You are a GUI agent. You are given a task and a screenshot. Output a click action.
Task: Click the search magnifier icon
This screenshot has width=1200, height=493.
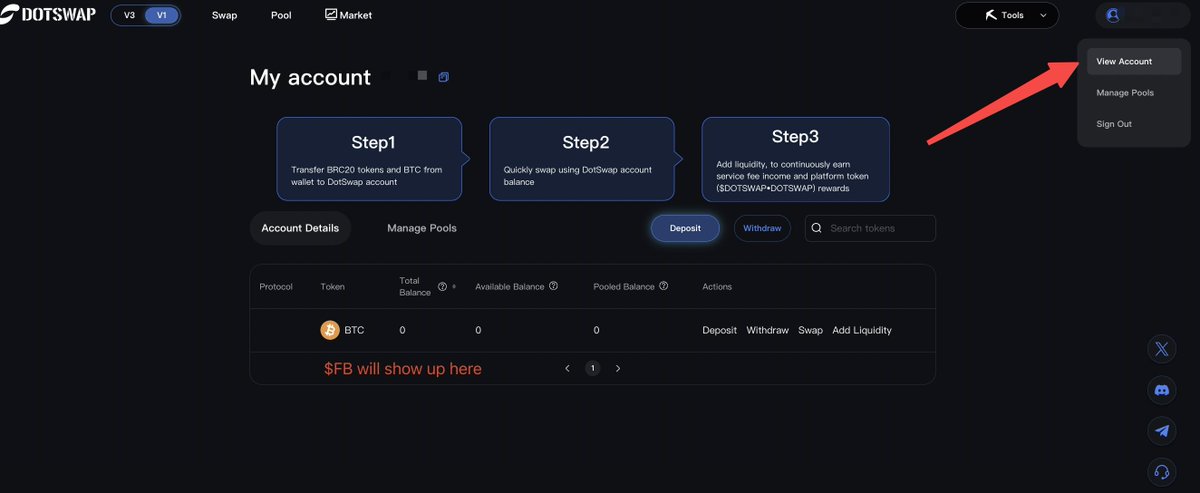coord(818,228)
